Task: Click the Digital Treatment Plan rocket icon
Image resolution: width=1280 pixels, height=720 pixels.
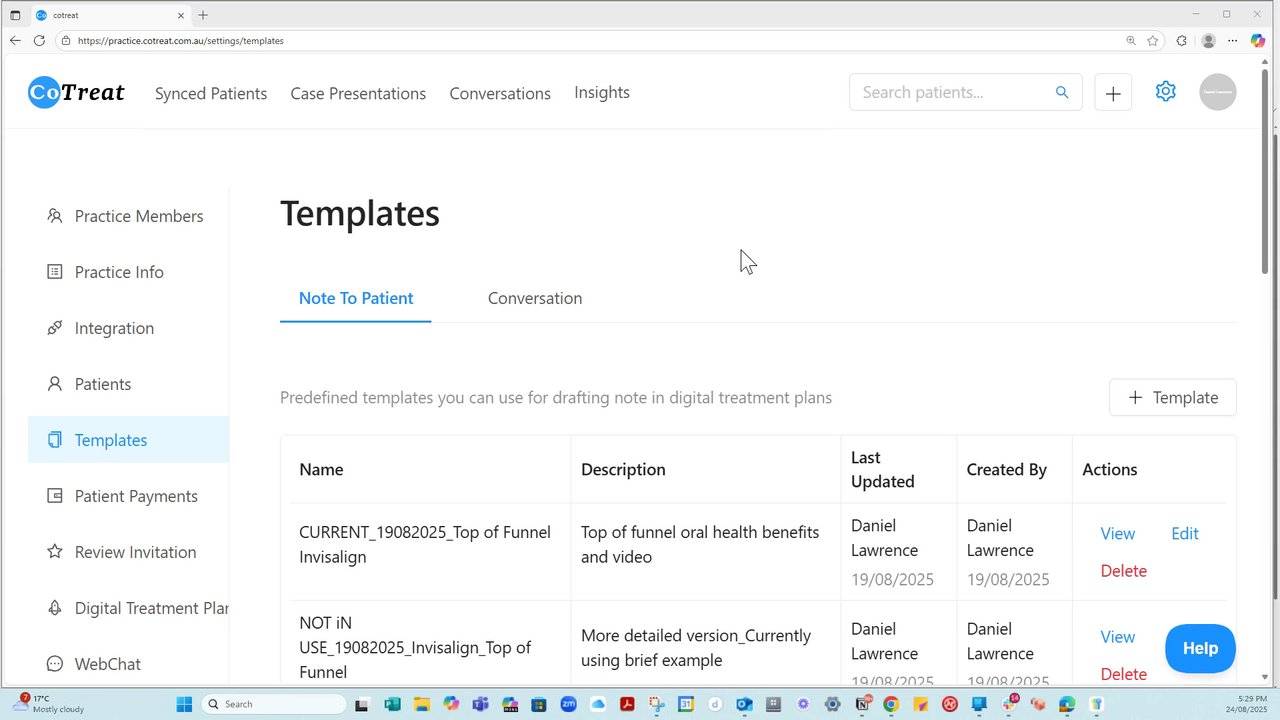Action: [x=55, y=608]
